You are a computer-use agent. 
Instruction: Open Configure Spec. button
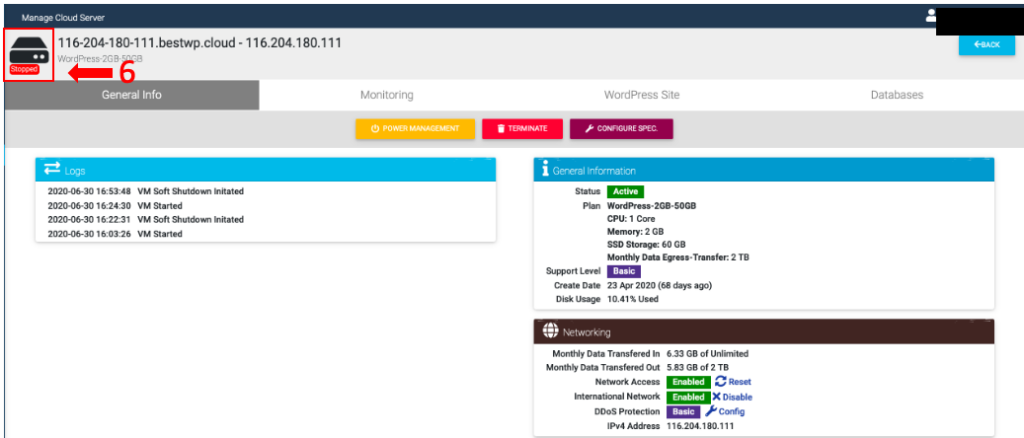pos(621,129)
